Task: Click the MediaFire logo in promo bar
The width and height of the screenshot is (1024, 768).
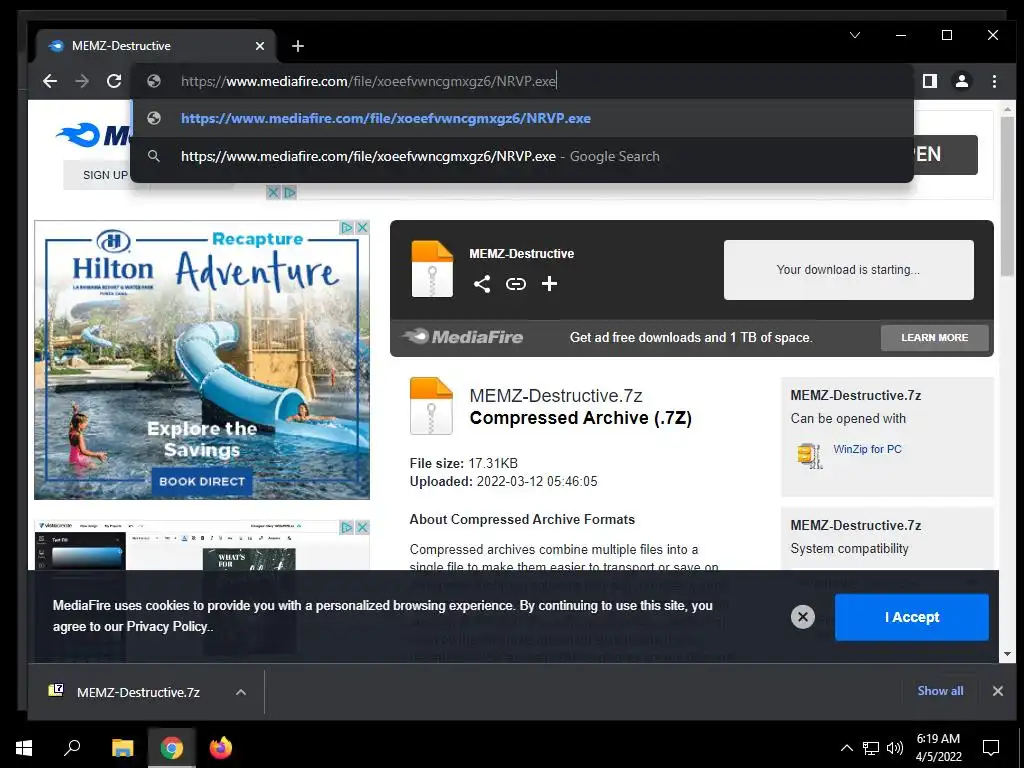Action: point(463,337)
